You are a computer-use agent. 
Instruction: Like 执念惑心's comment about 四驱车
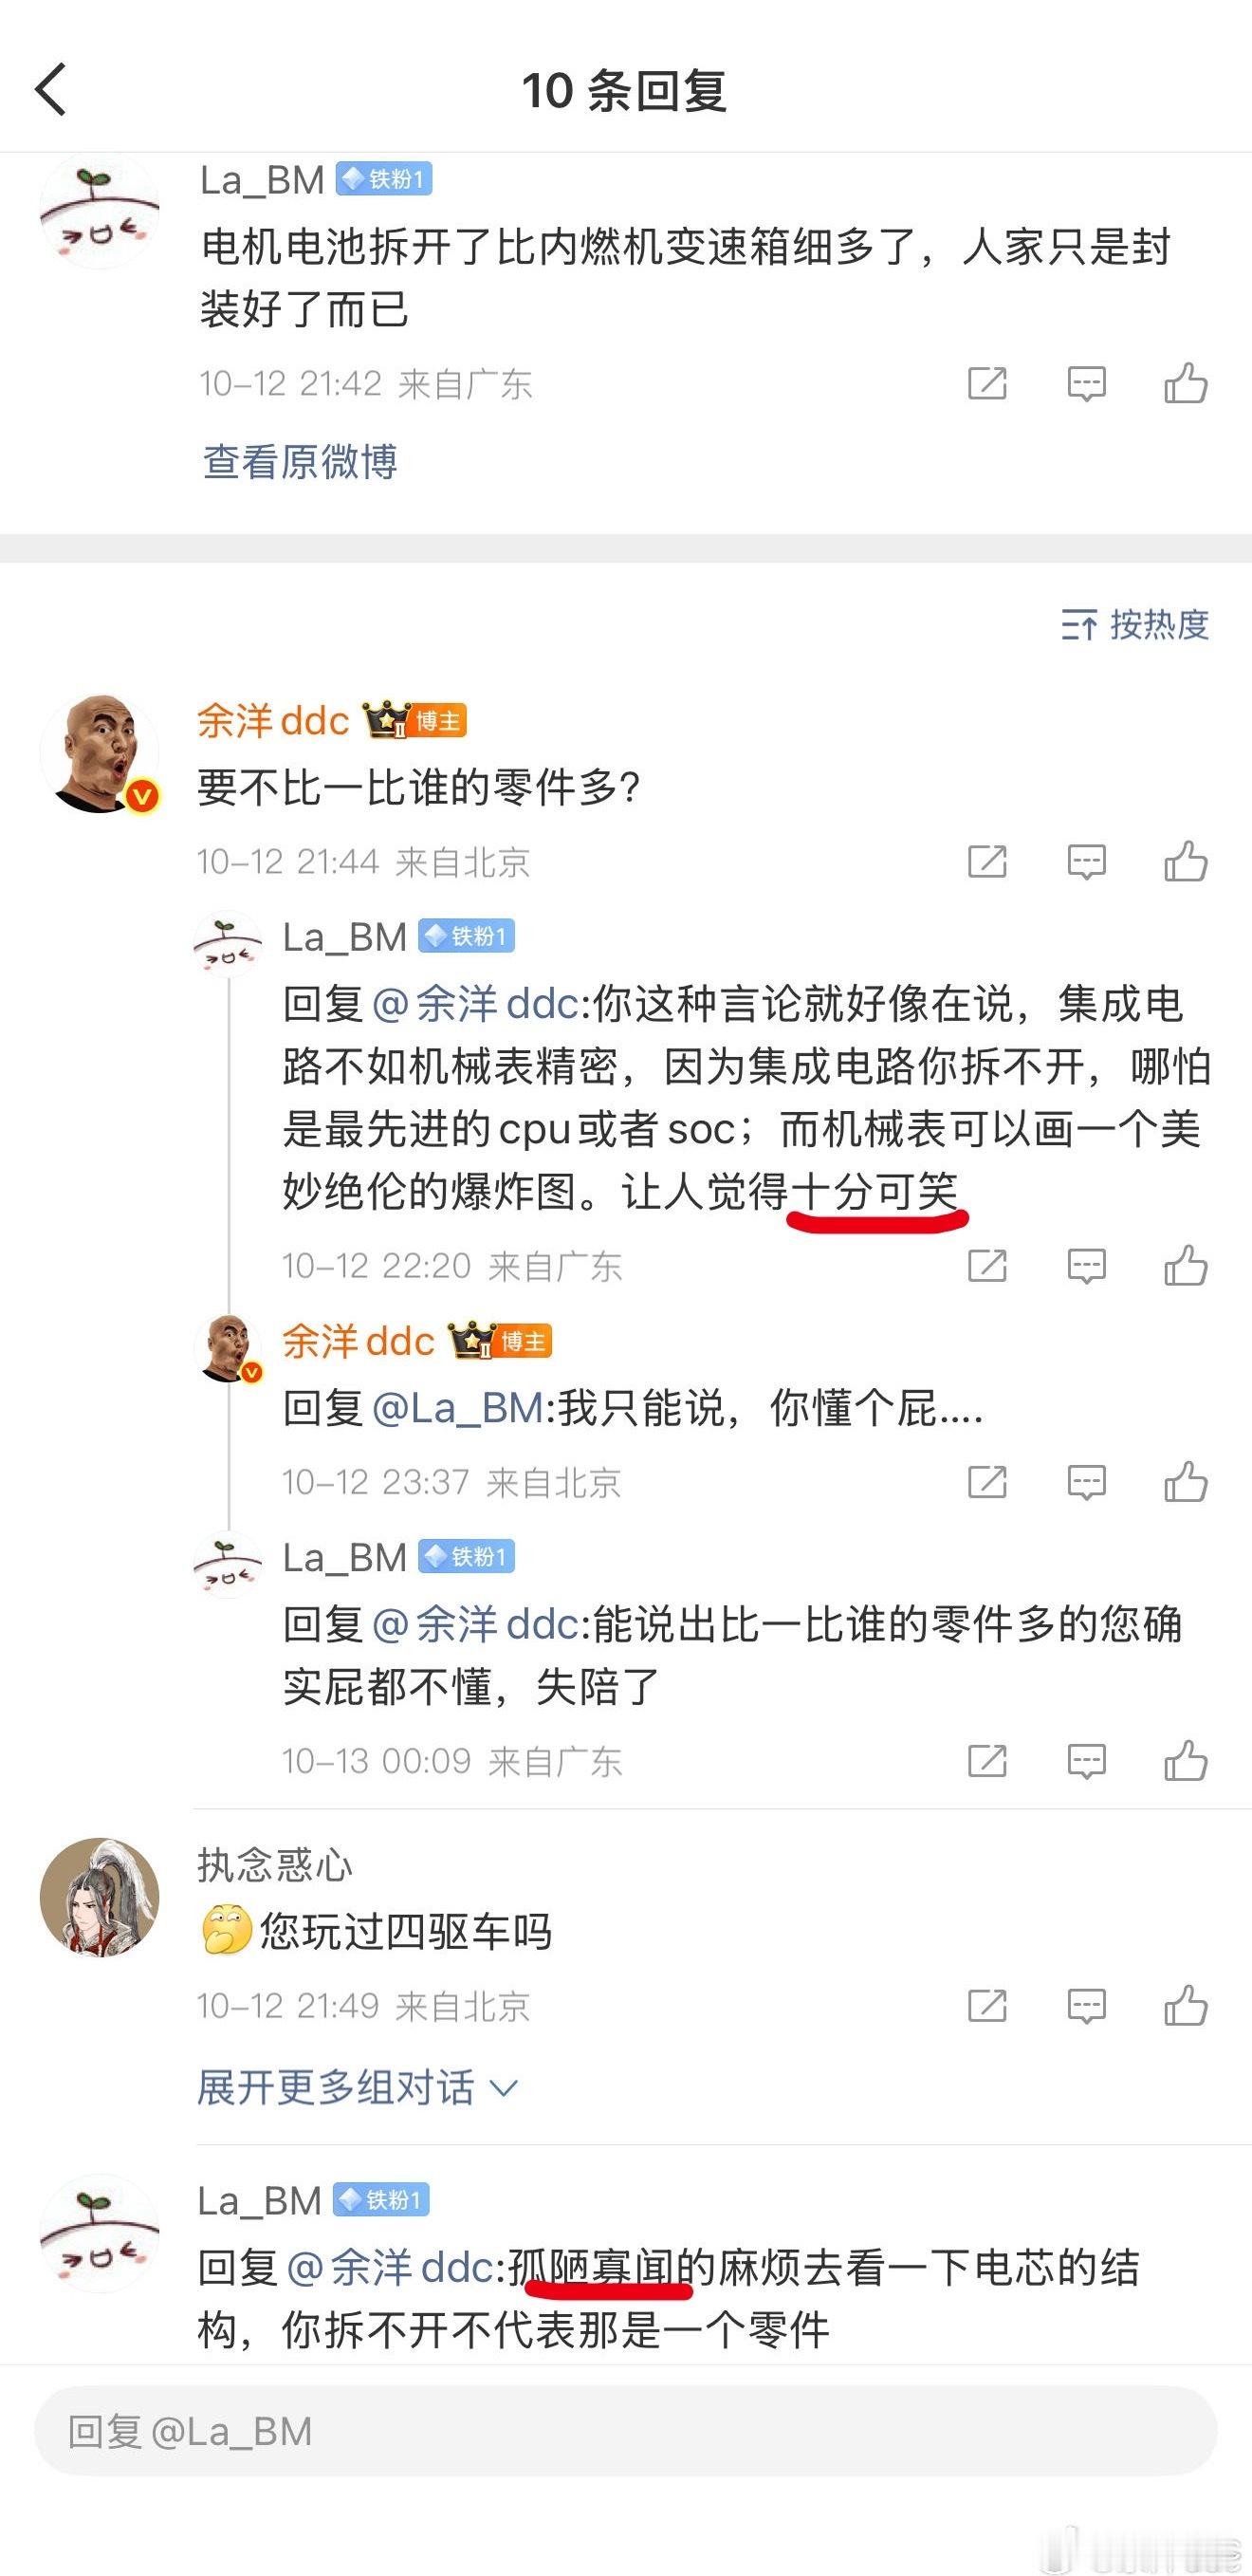1186,2006
